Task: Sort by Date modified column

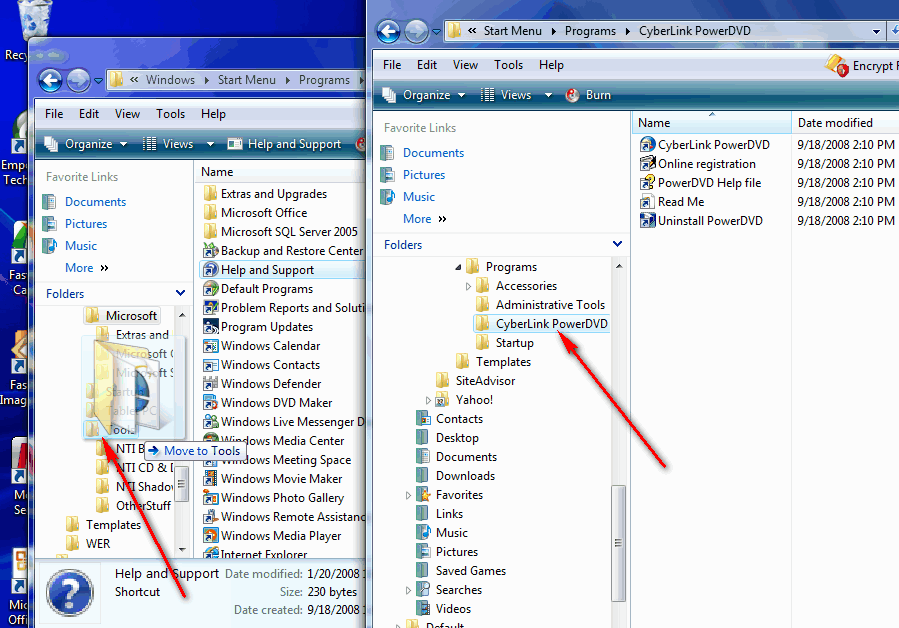Action: pos(845,123)
